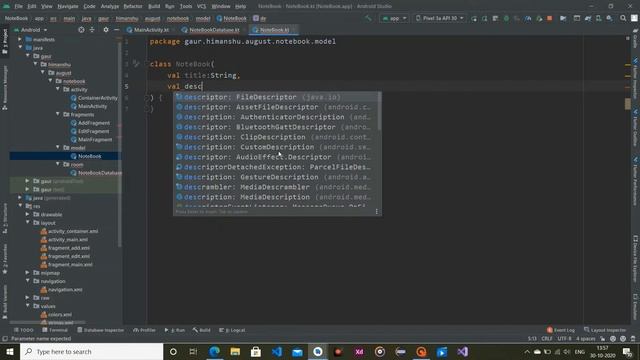Select ContainerActivity in project tree
This screenshot has height=360, width=640.
(94, 98)
